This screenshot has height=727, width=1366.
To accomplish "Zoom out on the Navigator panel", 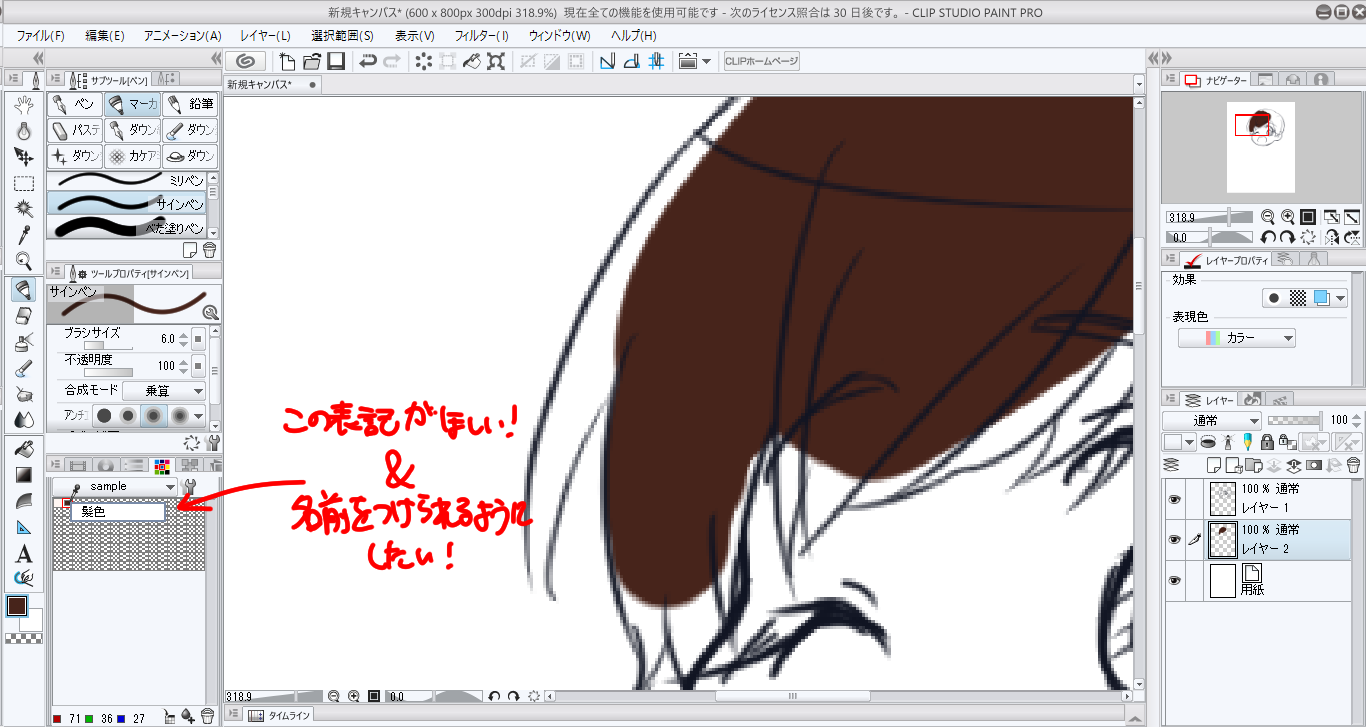I will [x=1268, y=217].
